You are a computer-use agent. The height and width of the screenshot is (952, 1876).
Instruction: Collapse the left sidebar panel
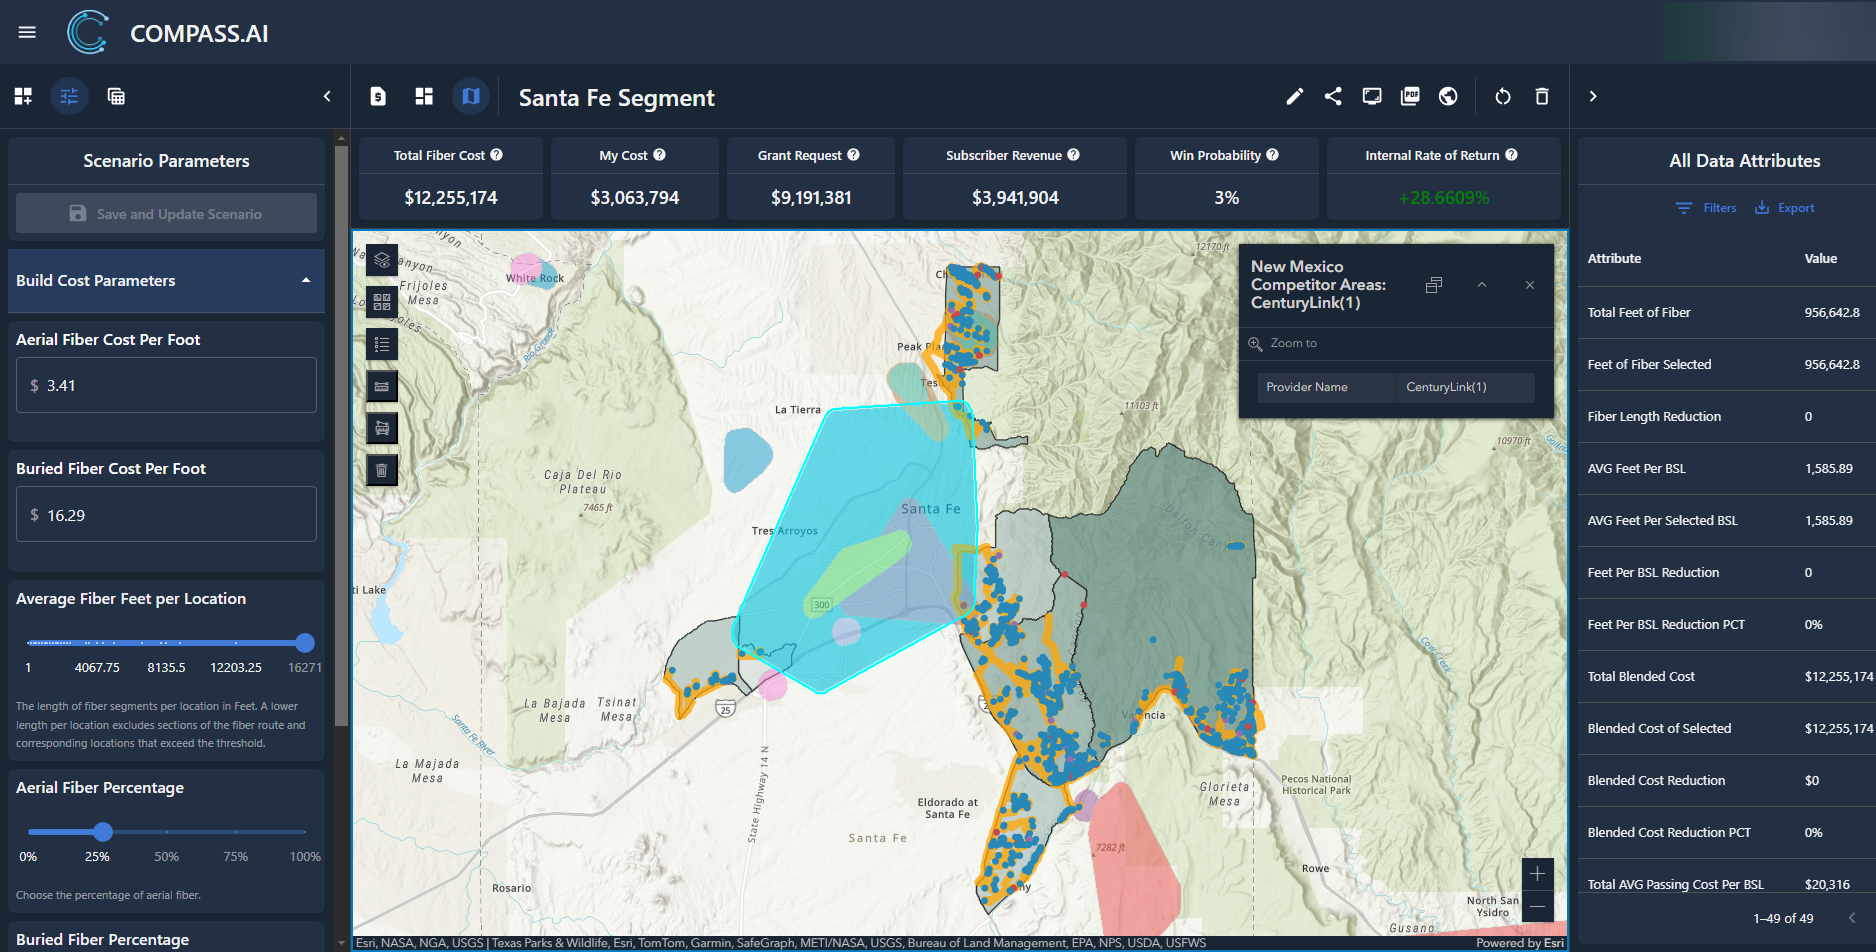pos(327,97)
